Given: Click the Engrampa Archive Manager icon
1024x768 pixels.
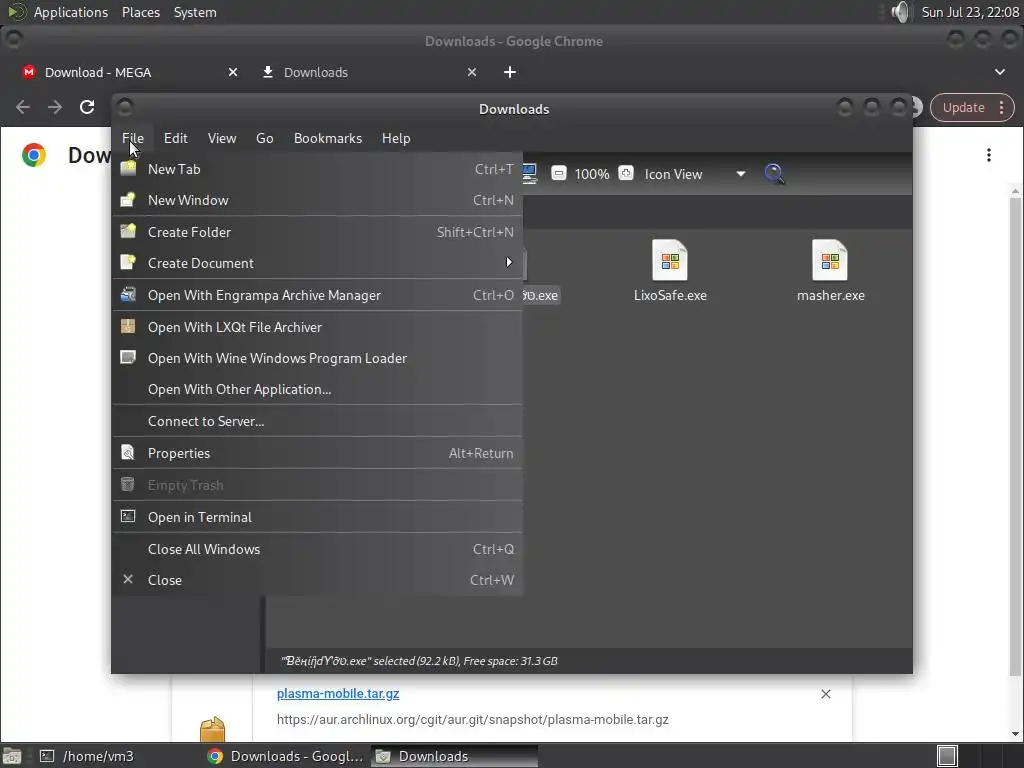Looking at the screenshot, I should [128, 295].
